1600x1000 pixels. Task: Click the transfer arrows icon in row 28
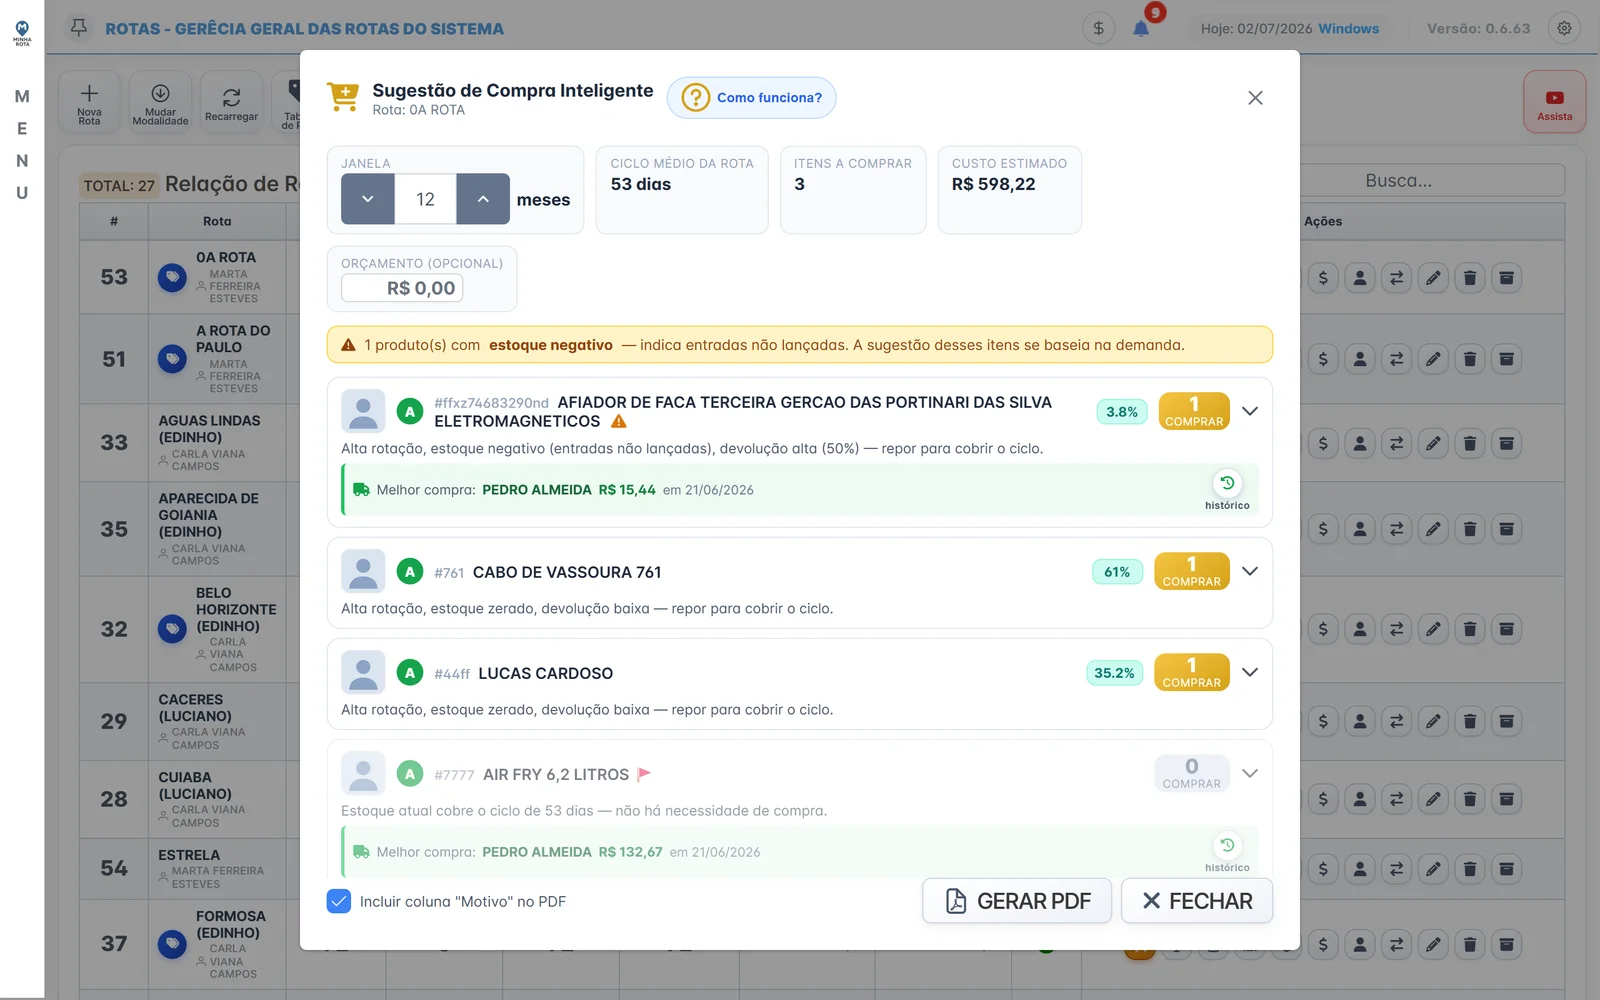pyautogui.click(x=1396, y=799)
